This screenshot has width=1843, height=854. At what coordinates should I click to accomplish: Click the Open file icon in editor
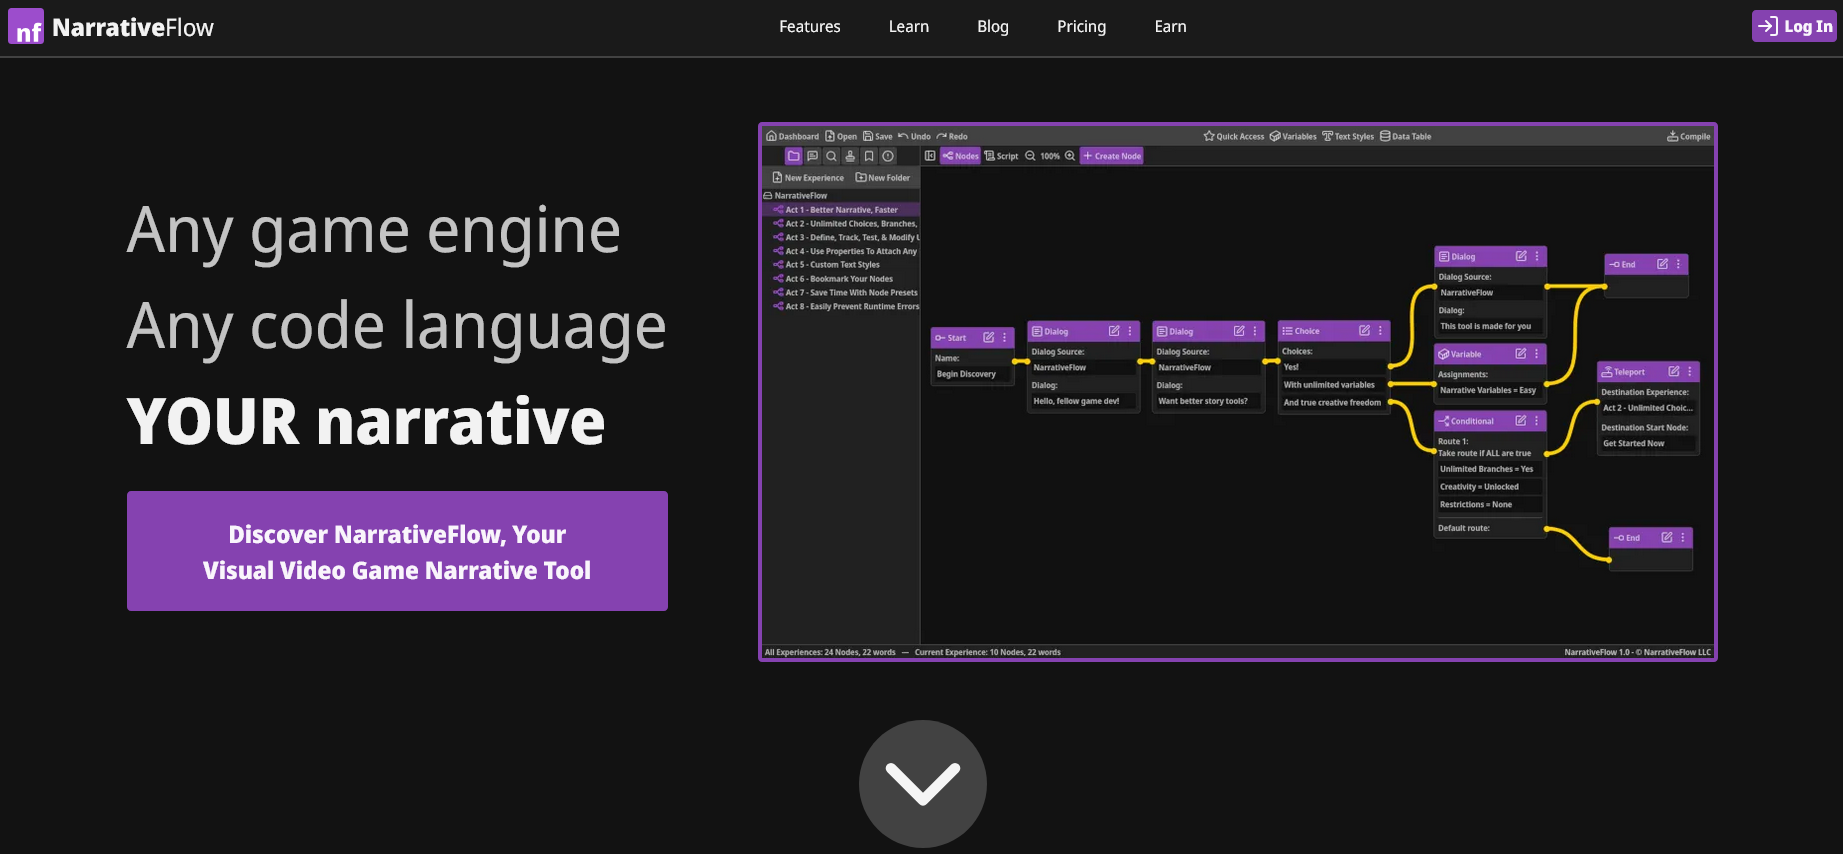(830, 136)
